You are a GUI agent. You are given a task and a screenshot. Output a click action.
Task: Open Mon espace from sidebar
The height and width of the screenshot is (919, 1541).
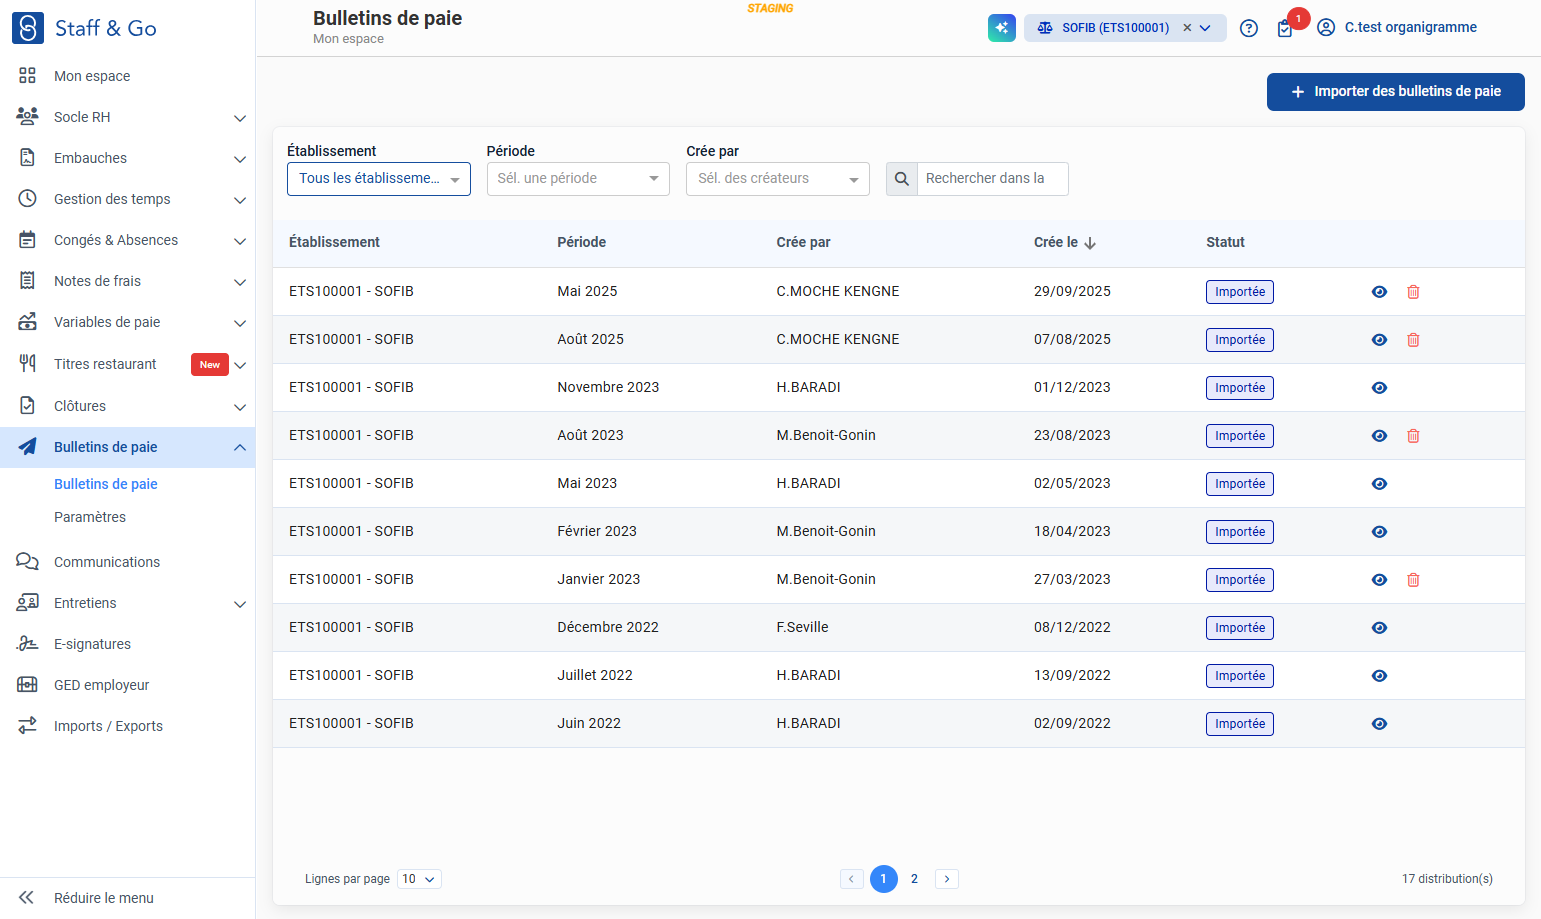[127, 76]
